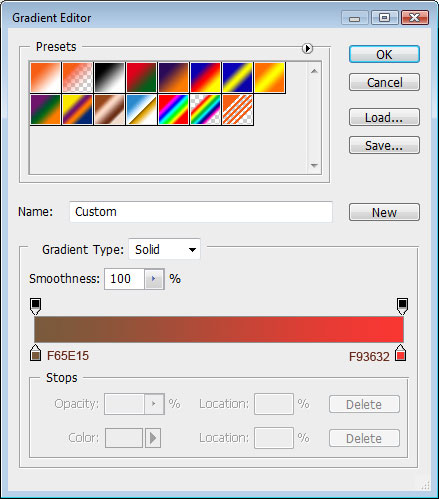Pick the foreground to transparent preset

click(77, 77)
